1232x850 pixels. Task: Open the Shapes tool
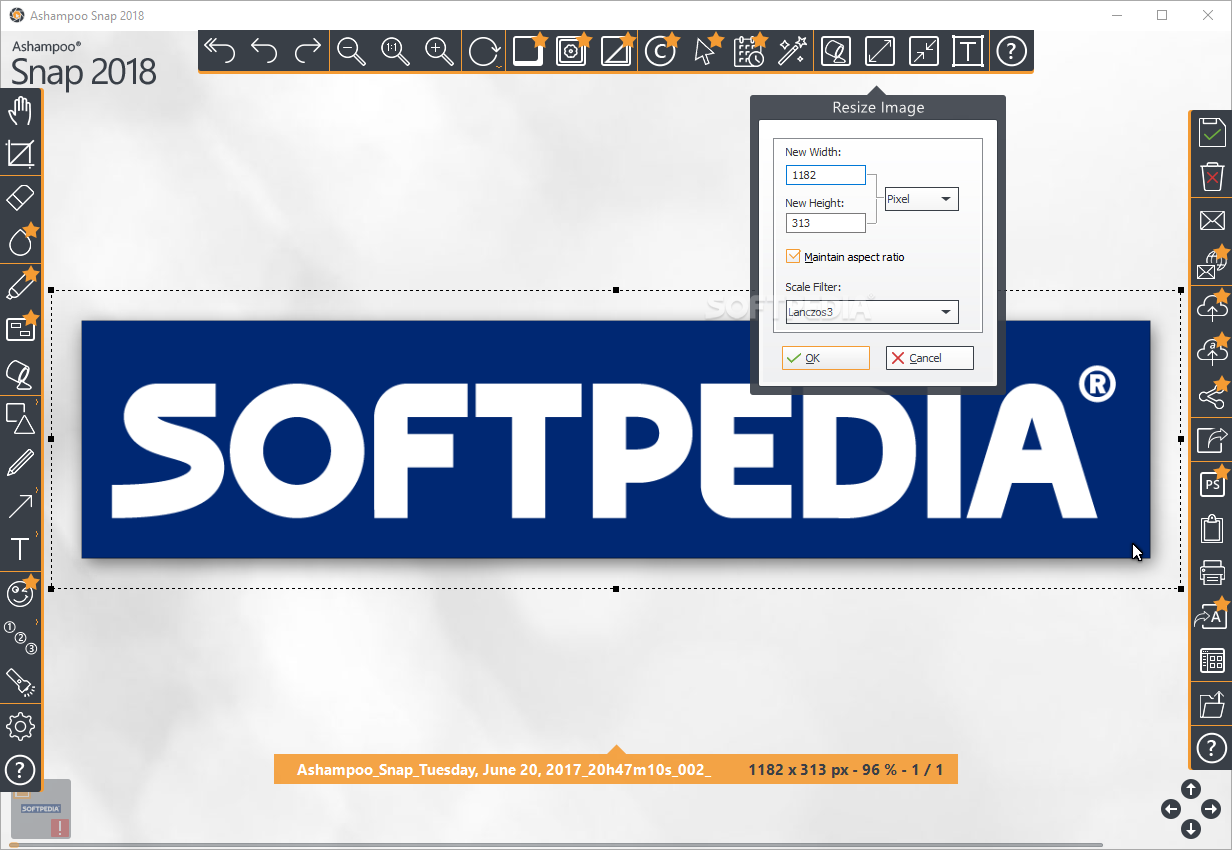point(21,417)
